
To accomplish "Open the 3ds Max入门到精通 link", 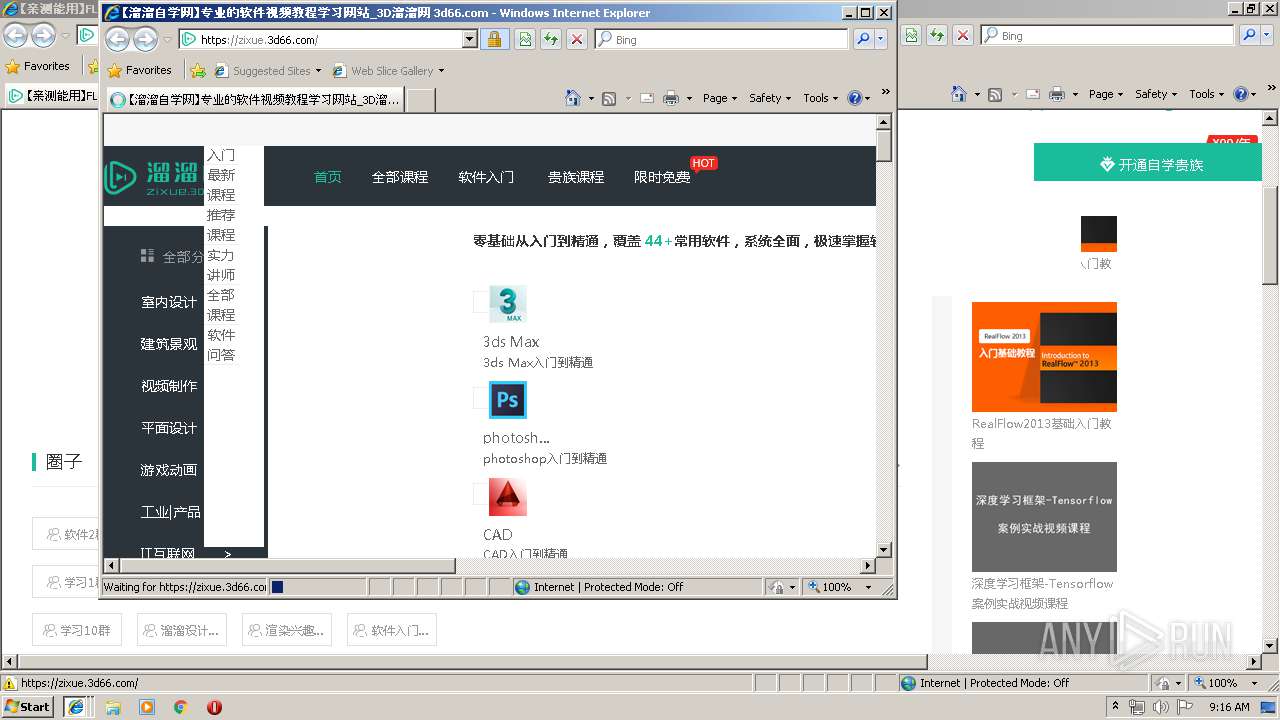I will coord(538,363).
